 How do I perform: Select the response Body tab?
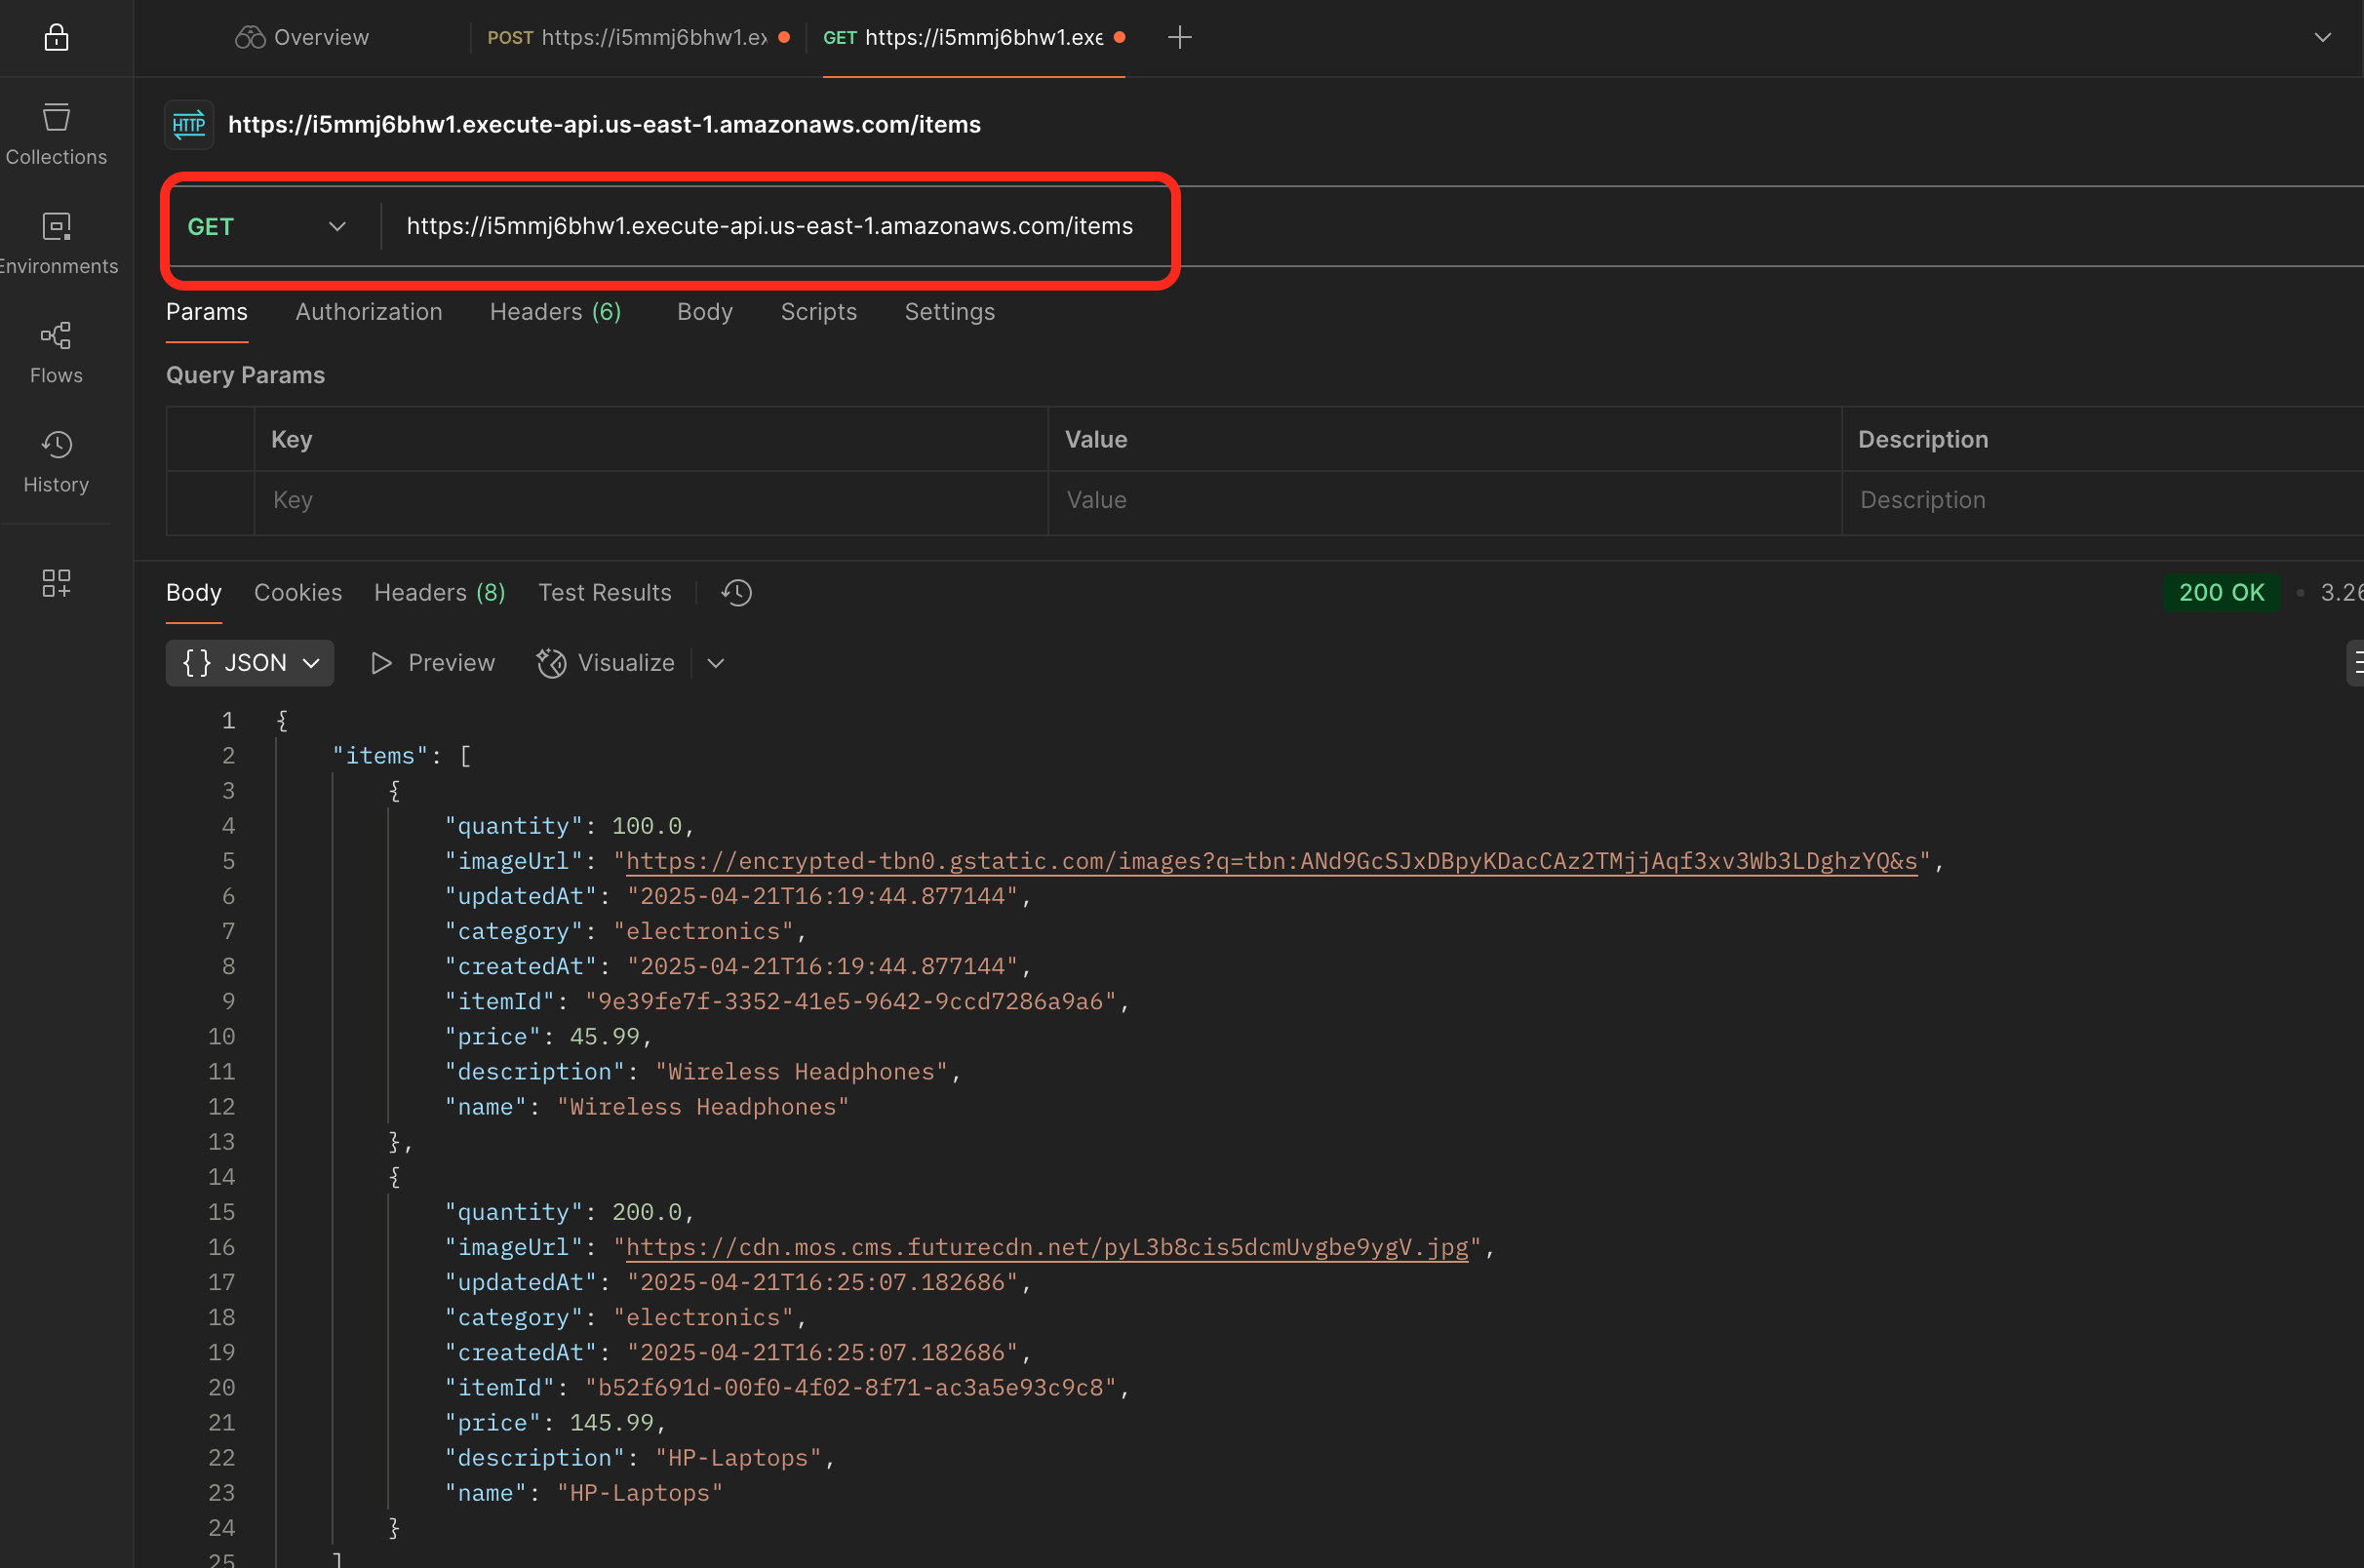193,592
